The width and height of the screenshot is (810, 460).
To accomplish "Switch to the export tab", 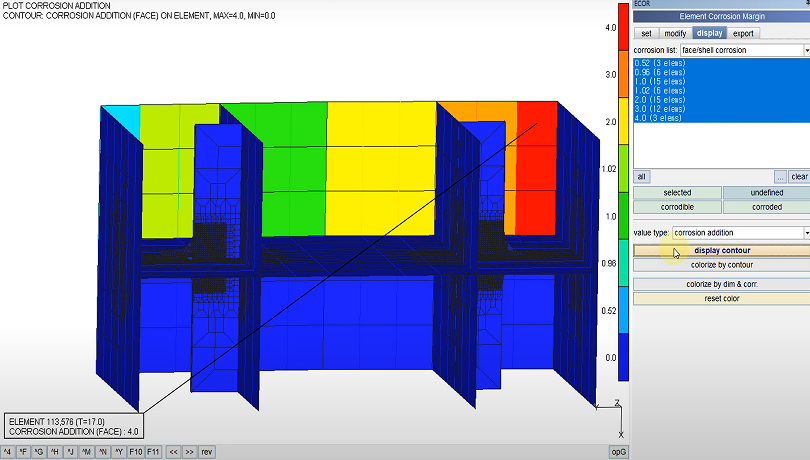I will (x=743, y=33).
